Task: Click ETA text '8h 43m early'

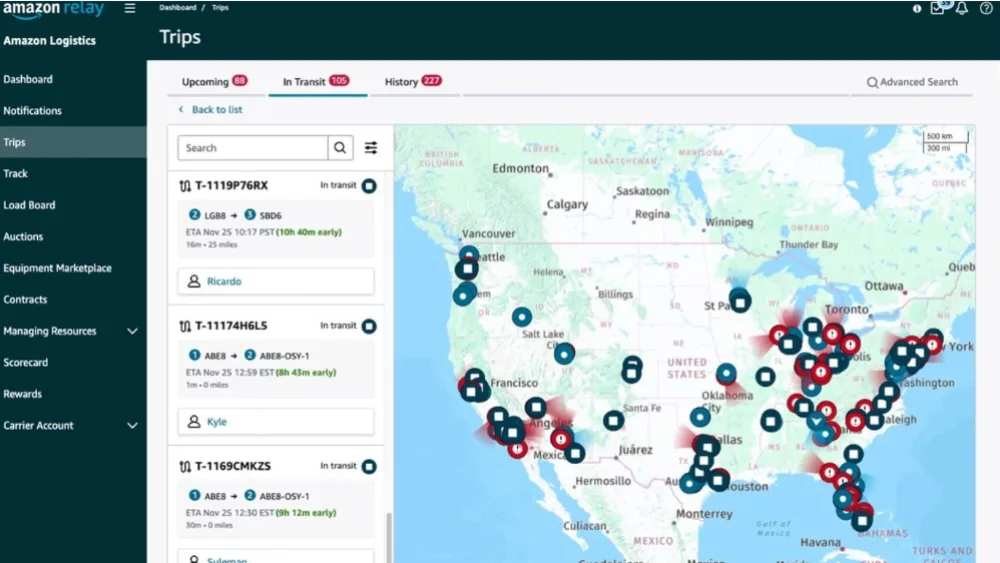Action: point(305,372)
